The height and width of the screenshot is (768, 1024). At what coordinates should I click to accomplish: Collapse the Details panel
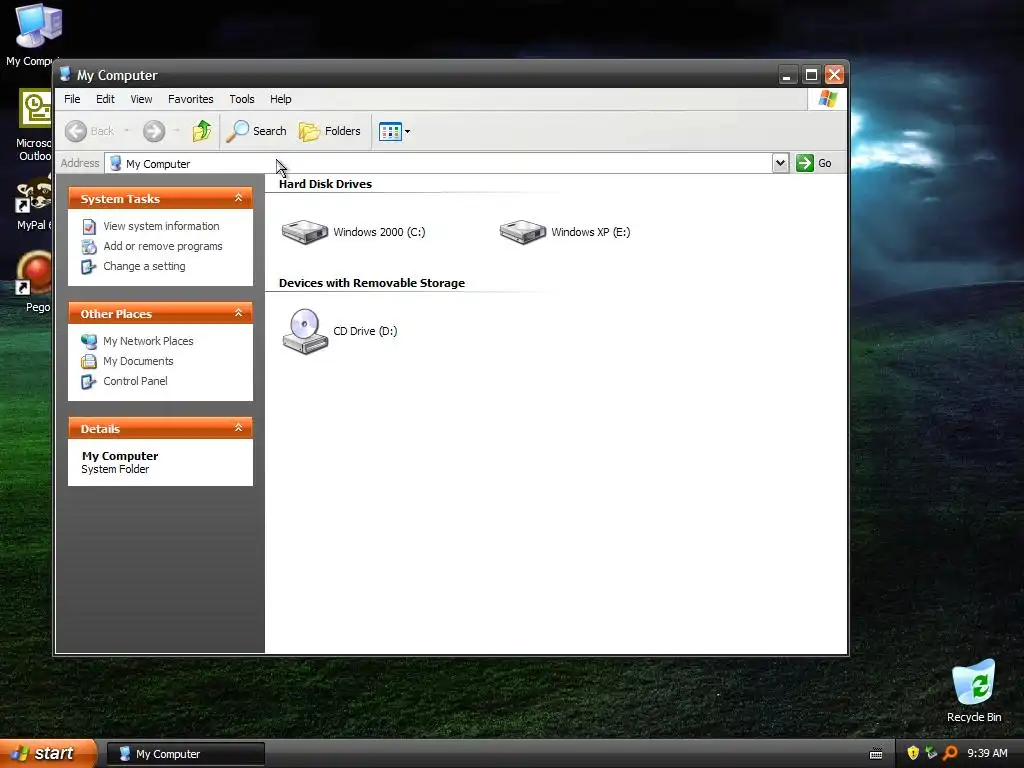[238, 428]
